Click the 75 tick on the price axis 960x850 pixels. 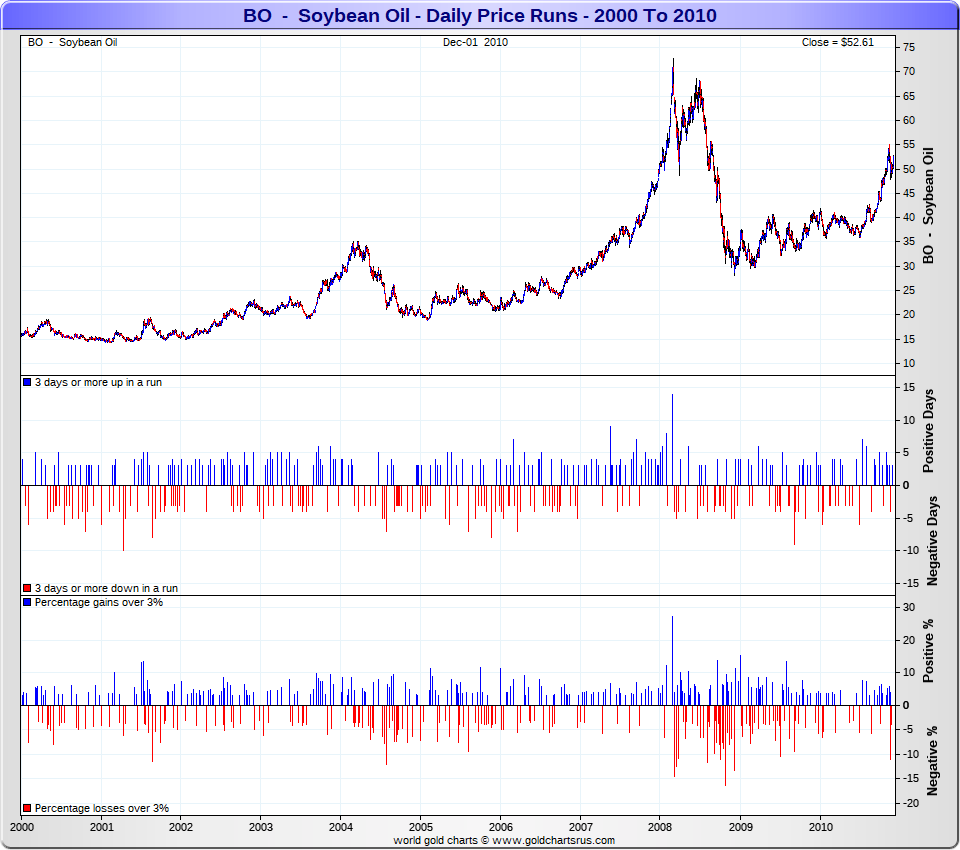click(910, 47)
